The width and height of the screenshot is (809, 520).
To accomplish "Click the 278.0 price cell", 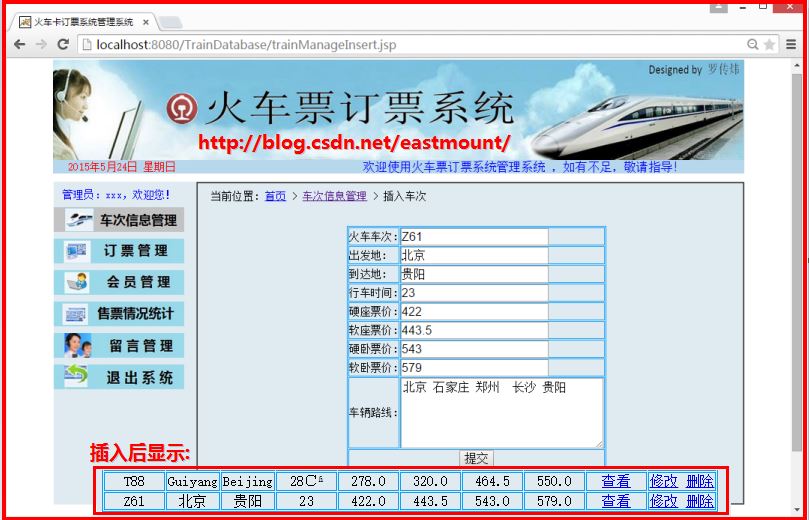I will coord(368,481).
